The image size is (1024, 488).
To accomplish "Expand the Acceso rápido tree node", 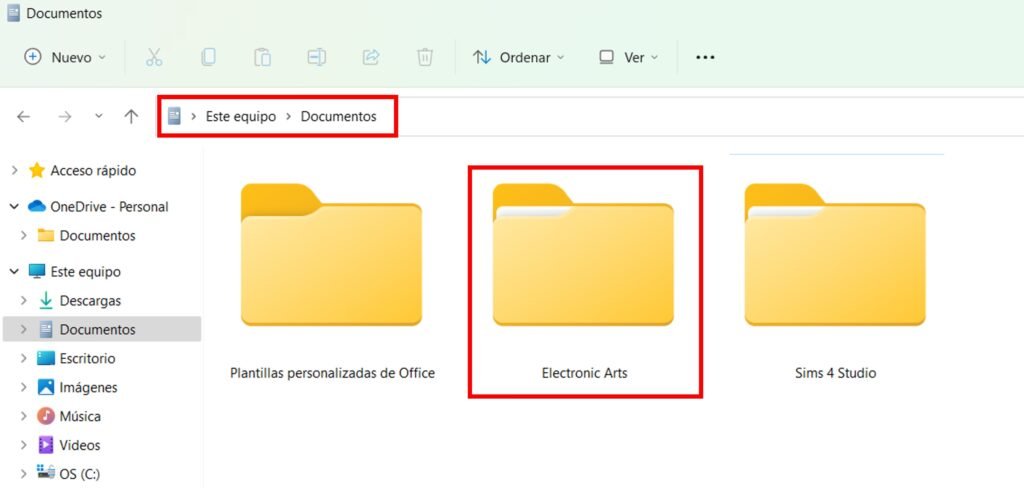I will click(x=14, y=171).
